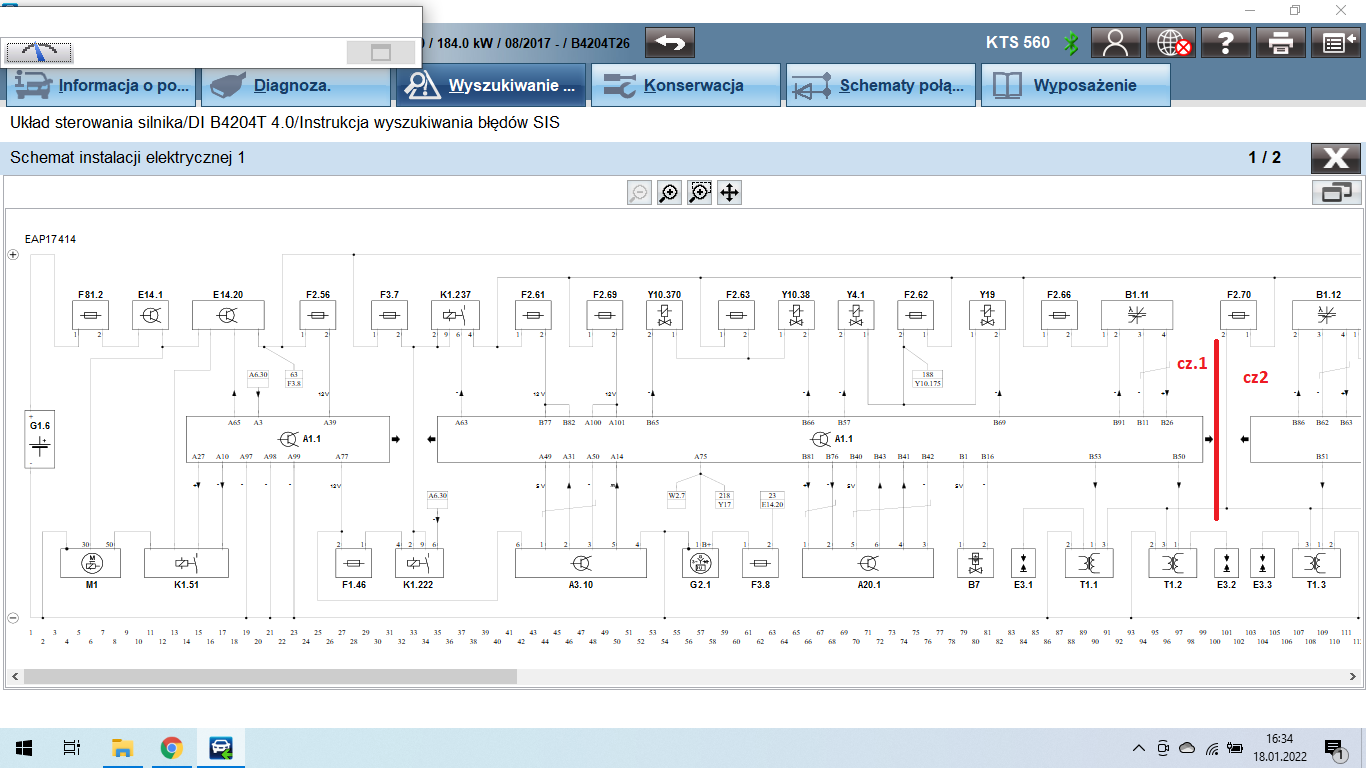Image resolution: width=1366 pixels, height=768 pixels.
Task: Click the back arrow button
Action: 670,43
